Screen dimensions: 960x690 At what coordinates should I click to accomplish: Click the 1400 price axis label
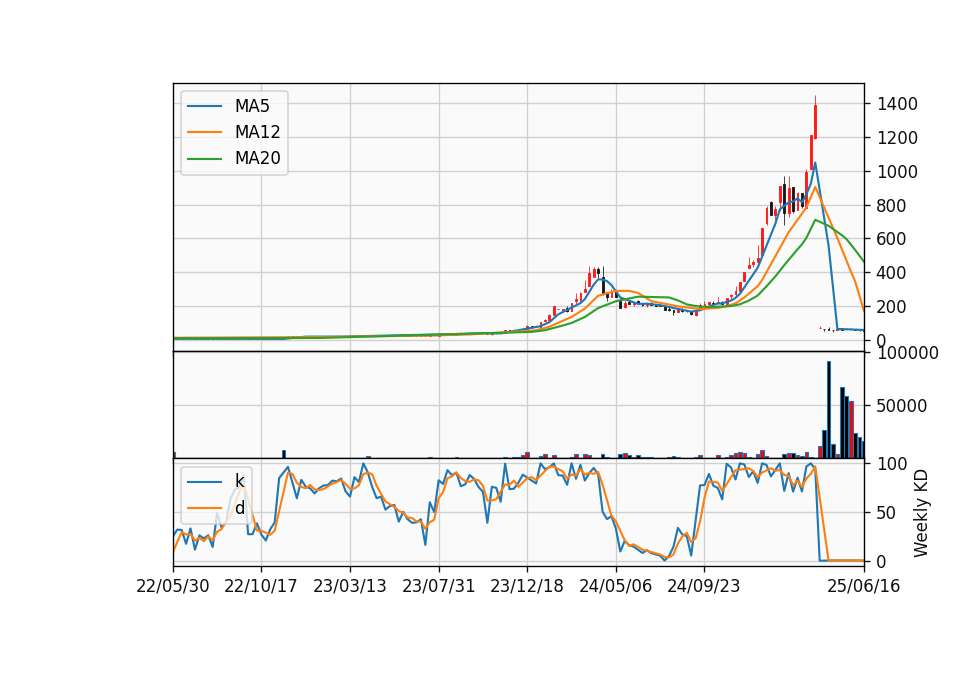897,104
